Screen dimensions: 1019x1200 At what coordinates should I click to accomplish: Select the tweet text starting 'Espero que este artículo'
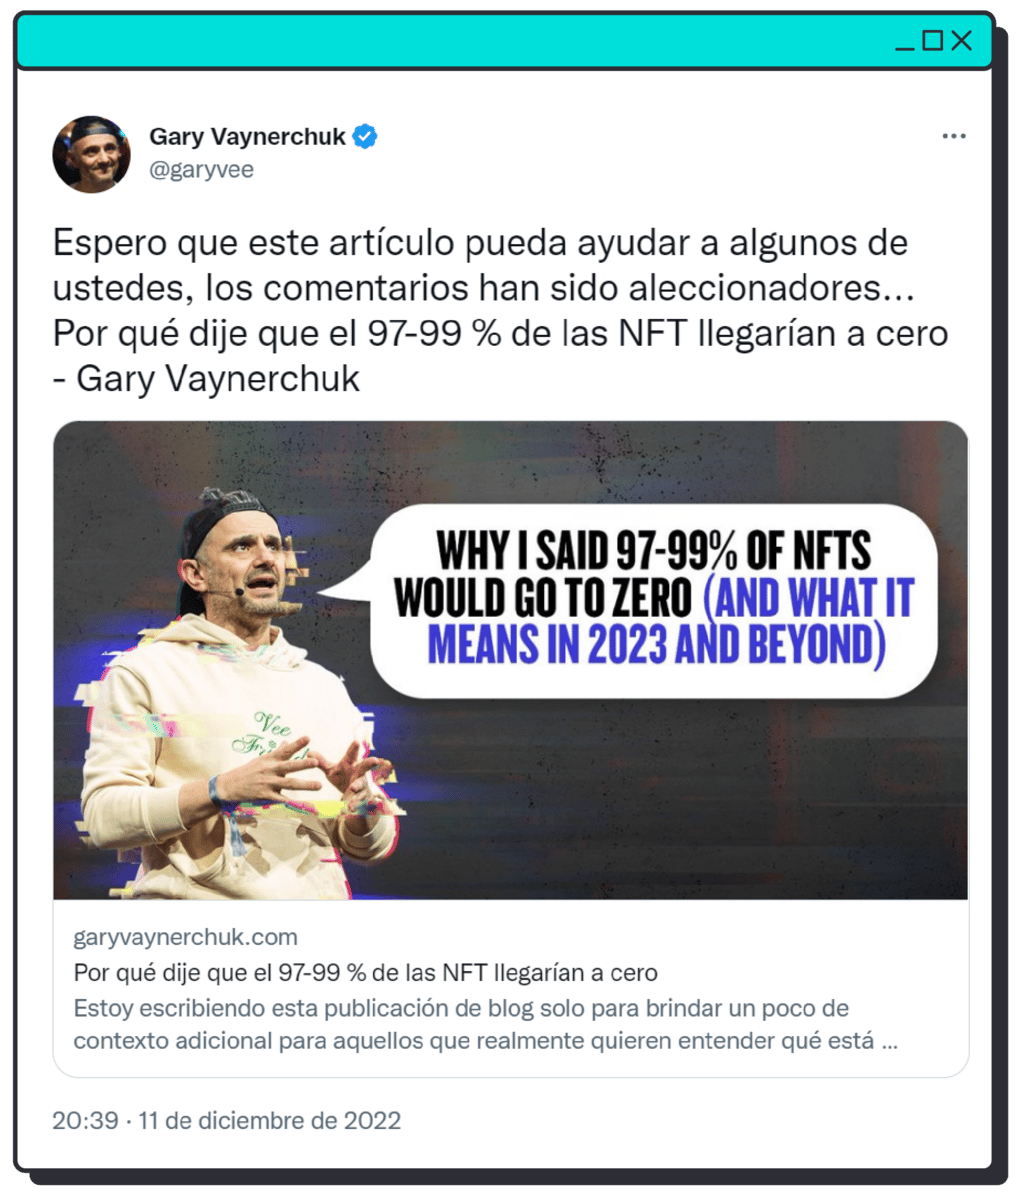click(500, 310)
